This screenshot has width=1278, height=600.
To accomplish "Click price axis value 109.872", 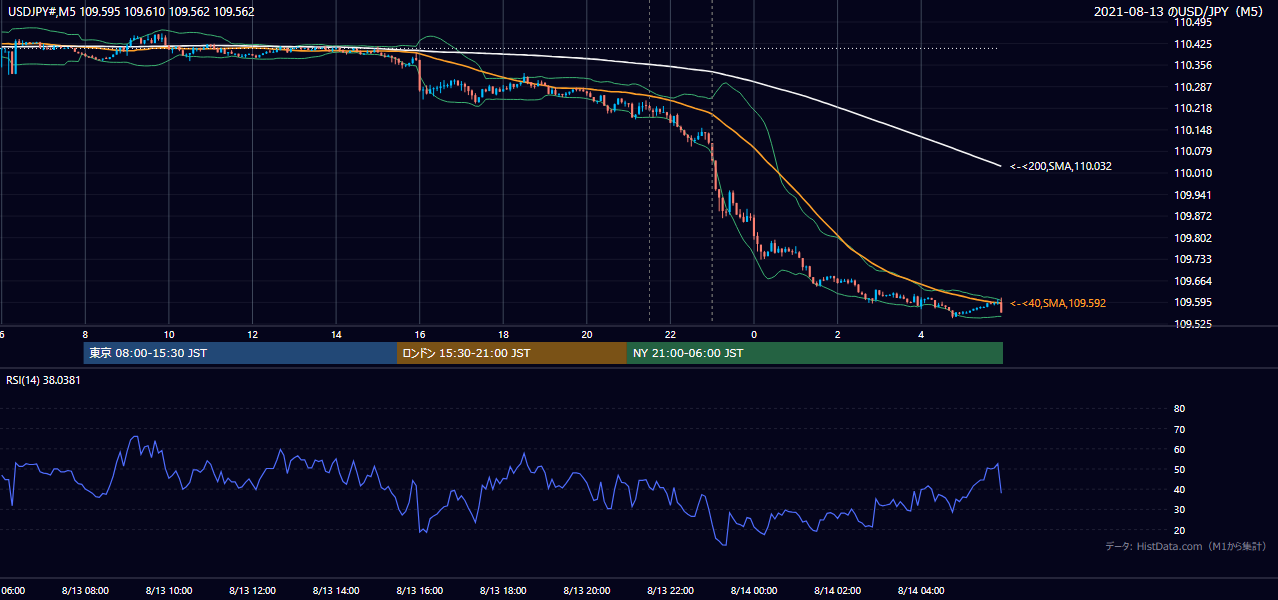I will click(x=1192, y=216).
